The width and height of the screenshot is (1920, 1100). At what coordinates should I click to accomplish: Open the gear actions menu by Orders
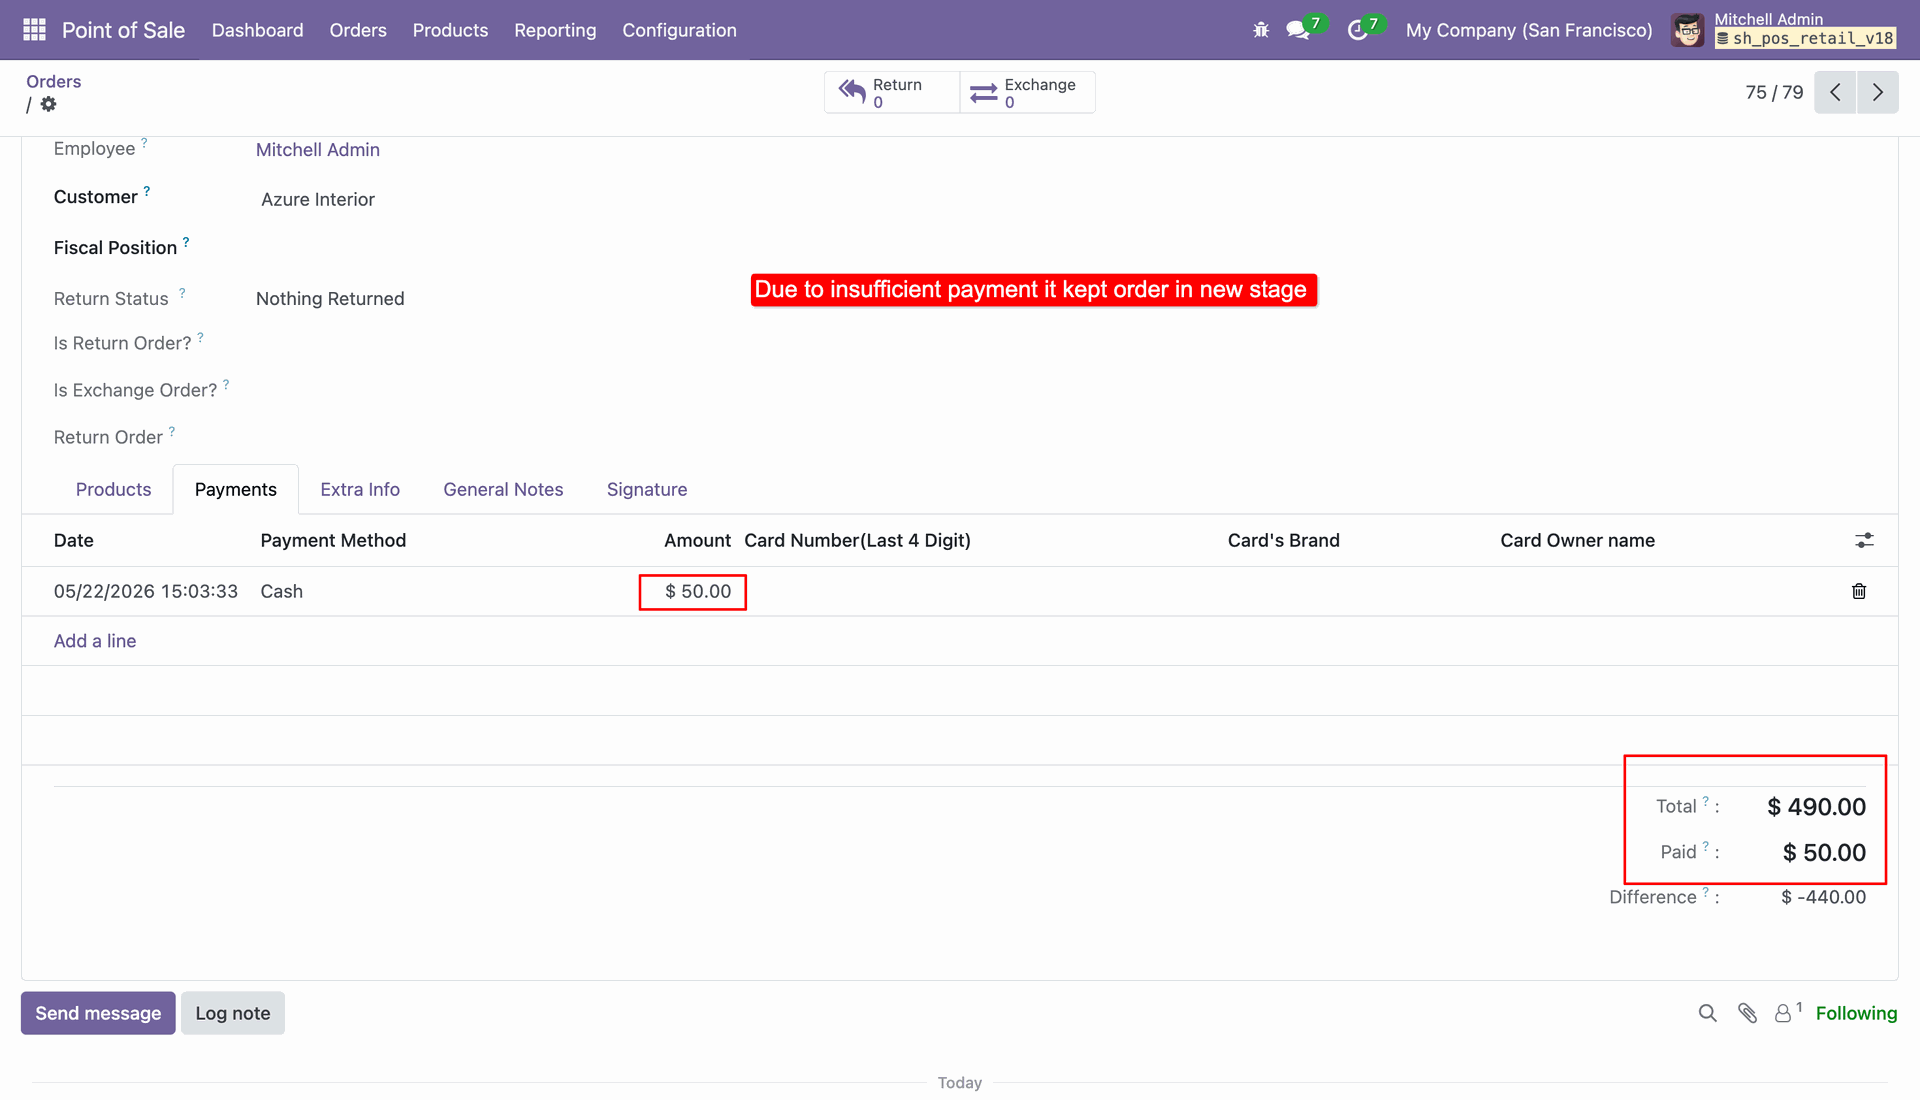(x=48, y=104)
